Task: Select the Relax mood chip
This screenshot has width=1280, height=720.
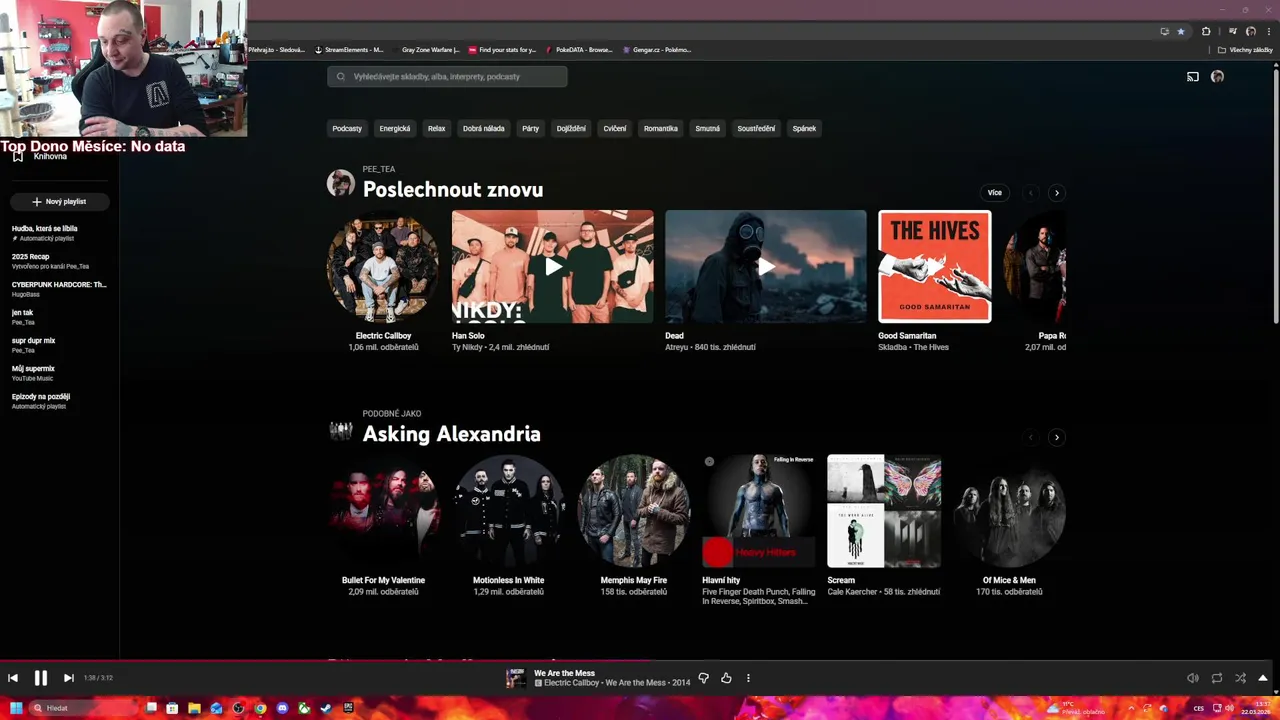Action: pos(436,128)
